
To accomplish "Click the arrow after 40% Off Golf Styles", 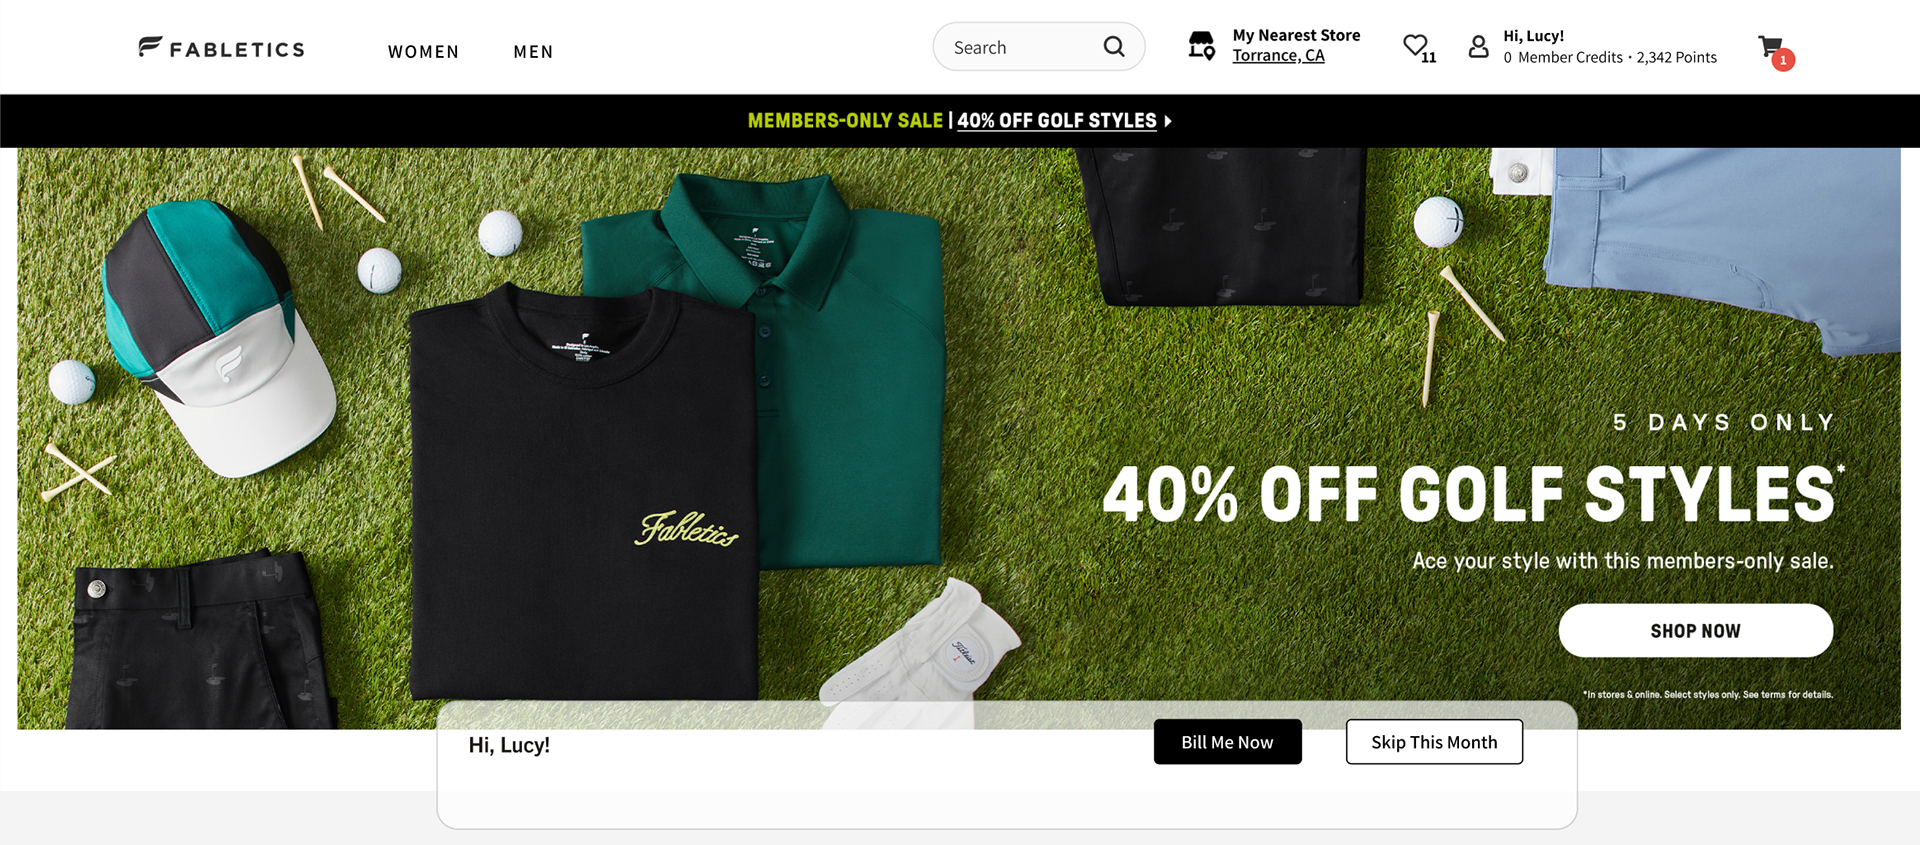I will [1168, 121].
